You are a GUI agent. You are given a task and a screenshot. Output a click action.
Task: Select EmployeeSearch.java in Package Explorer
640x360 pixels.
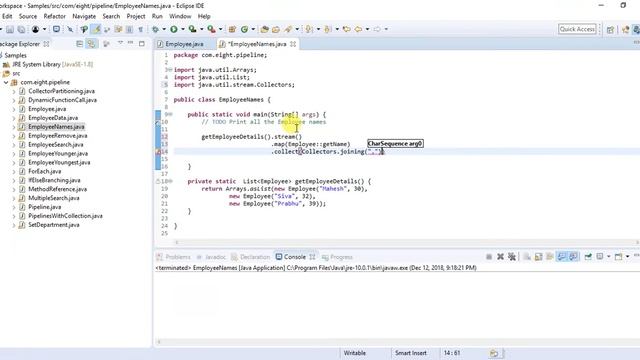tap(56, 144)
